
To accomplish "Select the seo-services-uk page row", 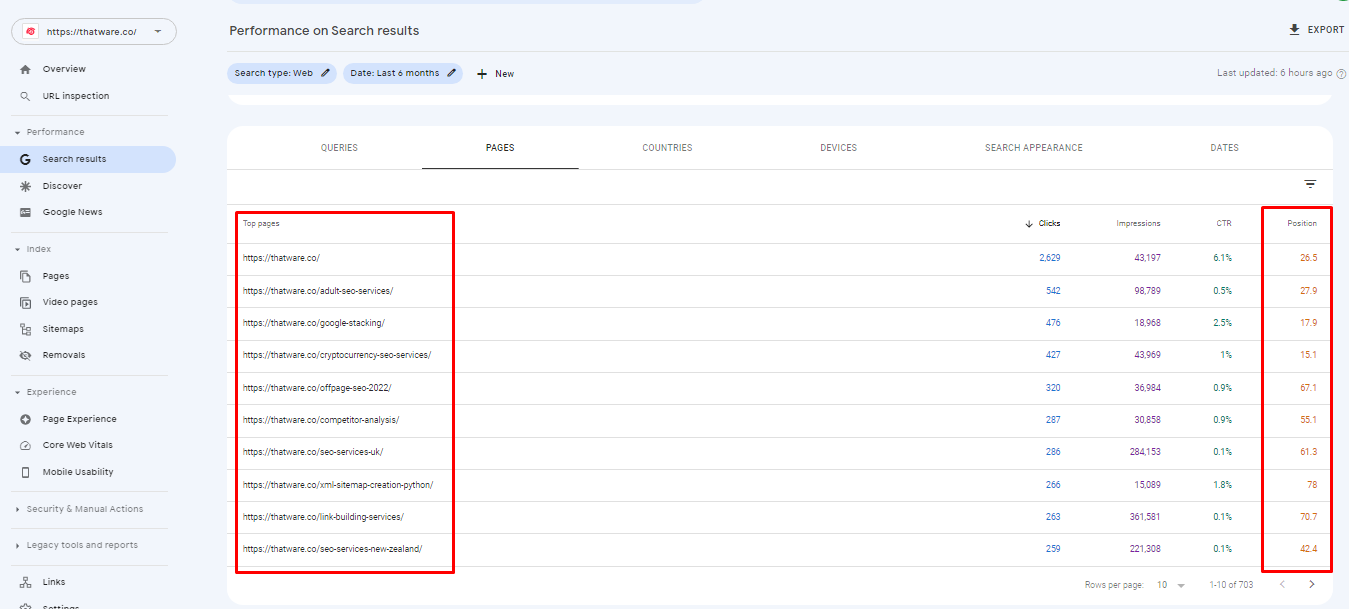I will tap(780, 452).
